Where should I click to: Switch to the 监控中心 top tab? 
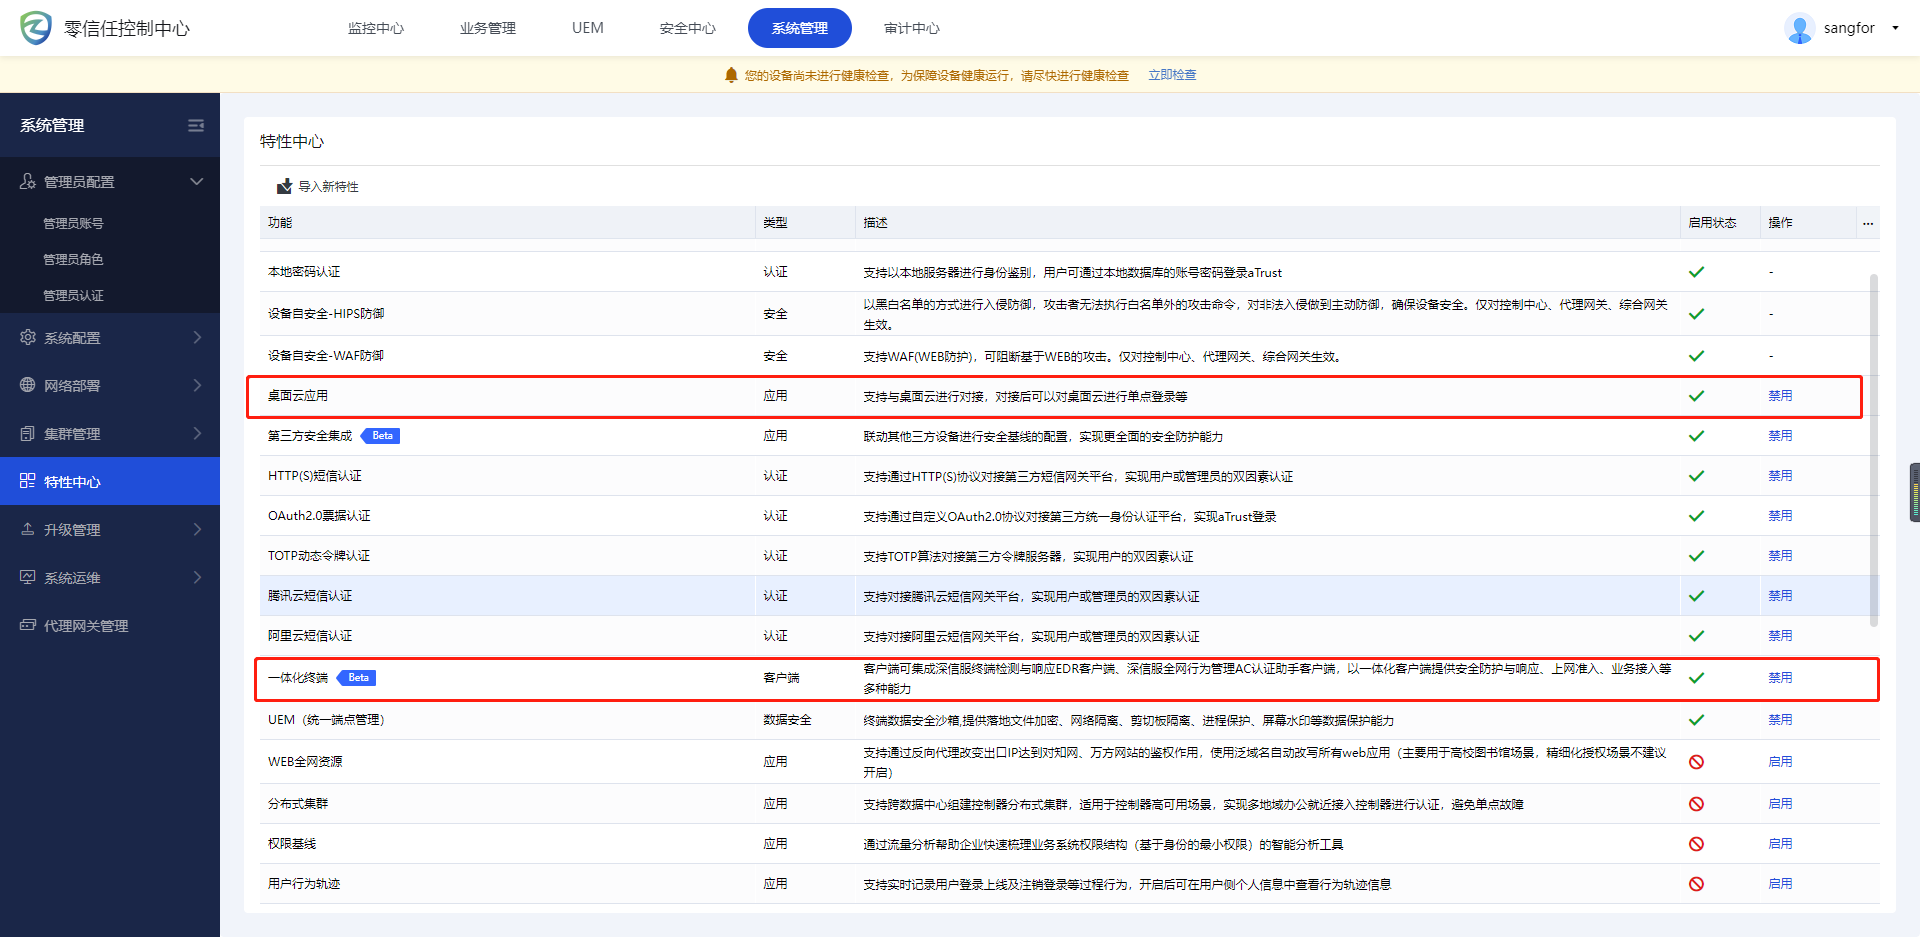click(x=376, y=28)
